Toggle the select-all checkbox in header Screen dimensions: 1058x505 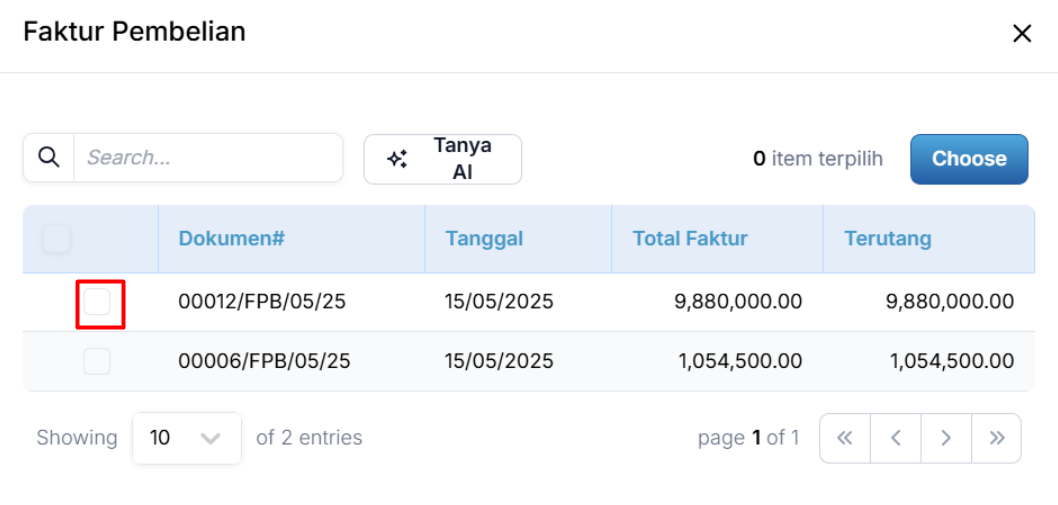point(57,239)
